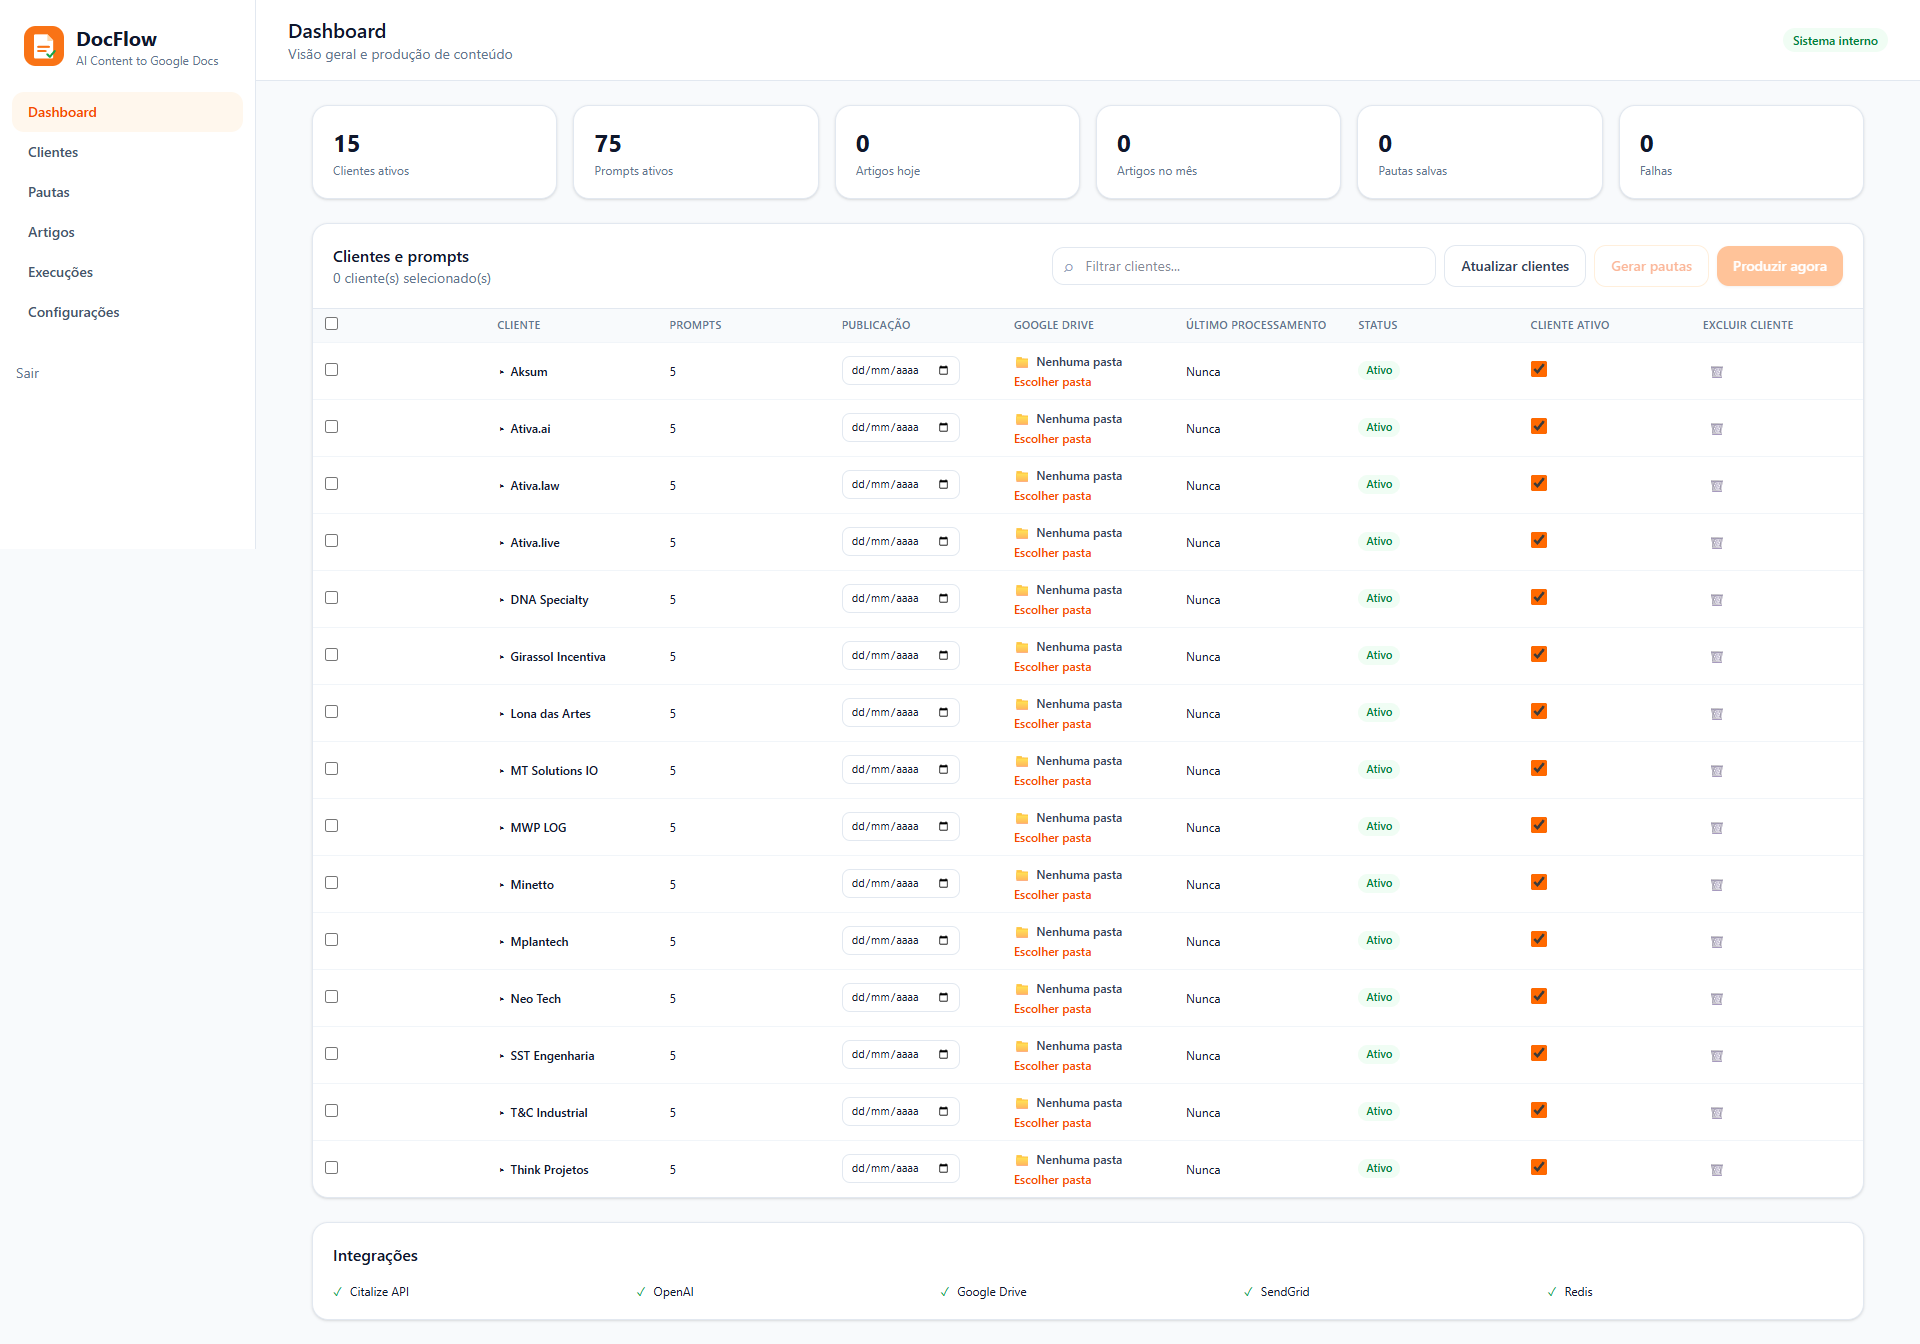This screenshot has height=1344, width=1920.
Task: Uncheck Cliente Ativo for Ativa.ai
Action: (x=1539, y=426)
